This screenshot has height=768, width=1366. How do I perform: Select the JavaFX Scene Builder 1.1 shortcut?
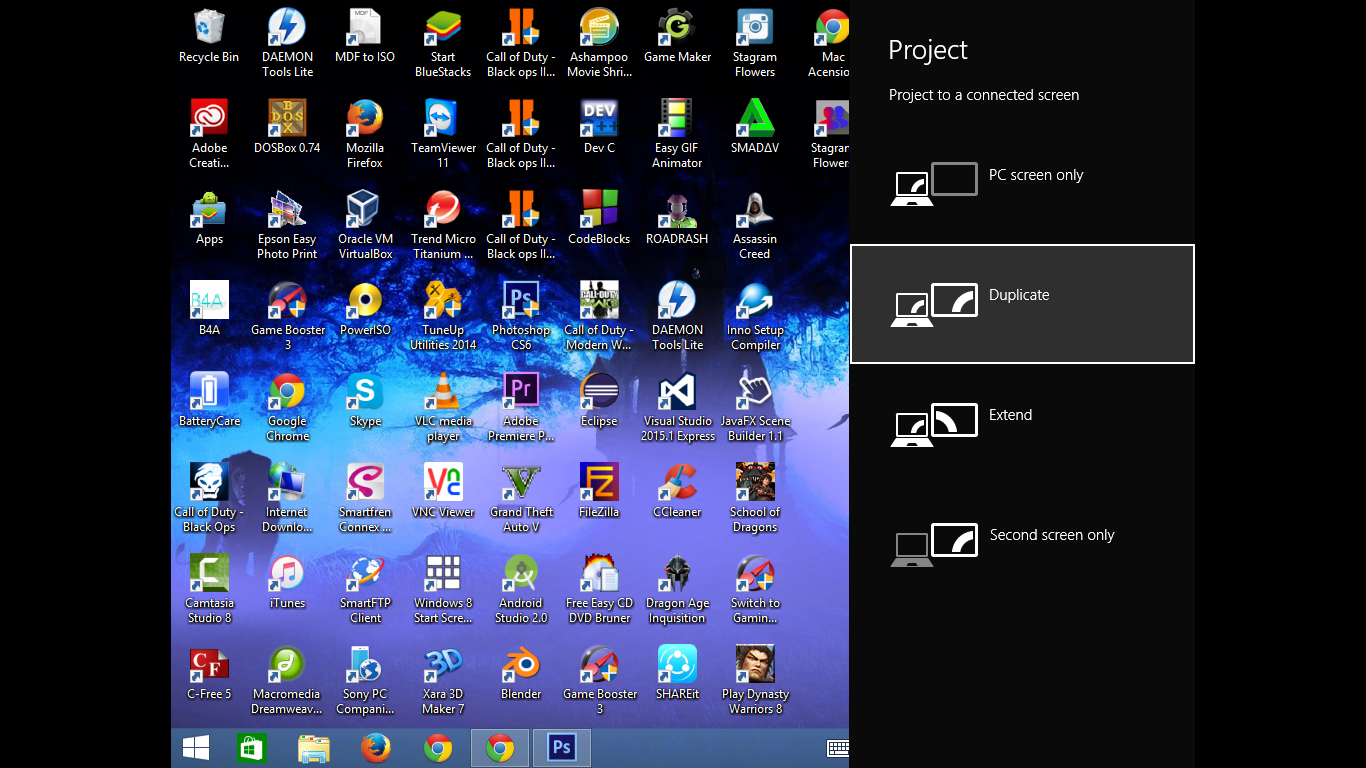pos(755,407)
